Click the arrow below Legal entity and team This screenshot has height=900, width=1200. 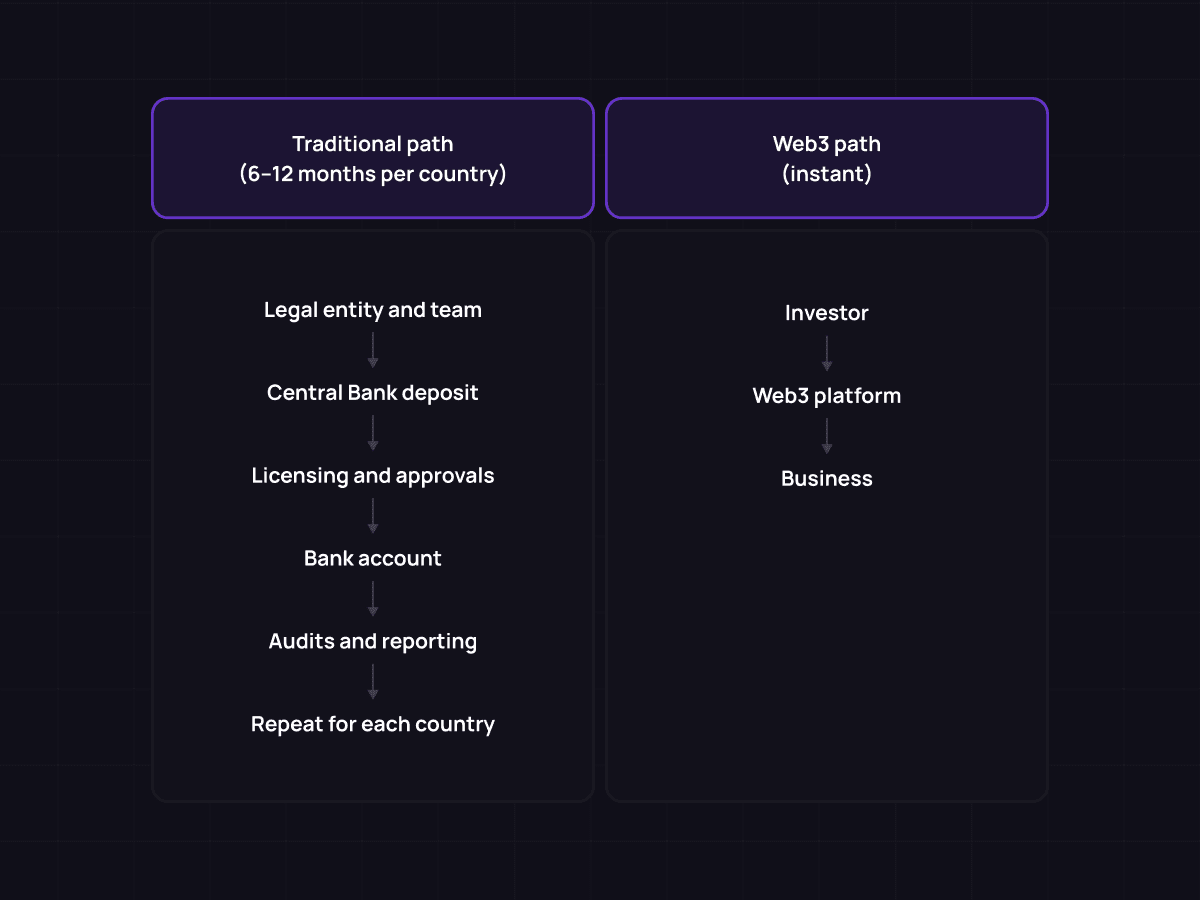[x=373, y=351]
